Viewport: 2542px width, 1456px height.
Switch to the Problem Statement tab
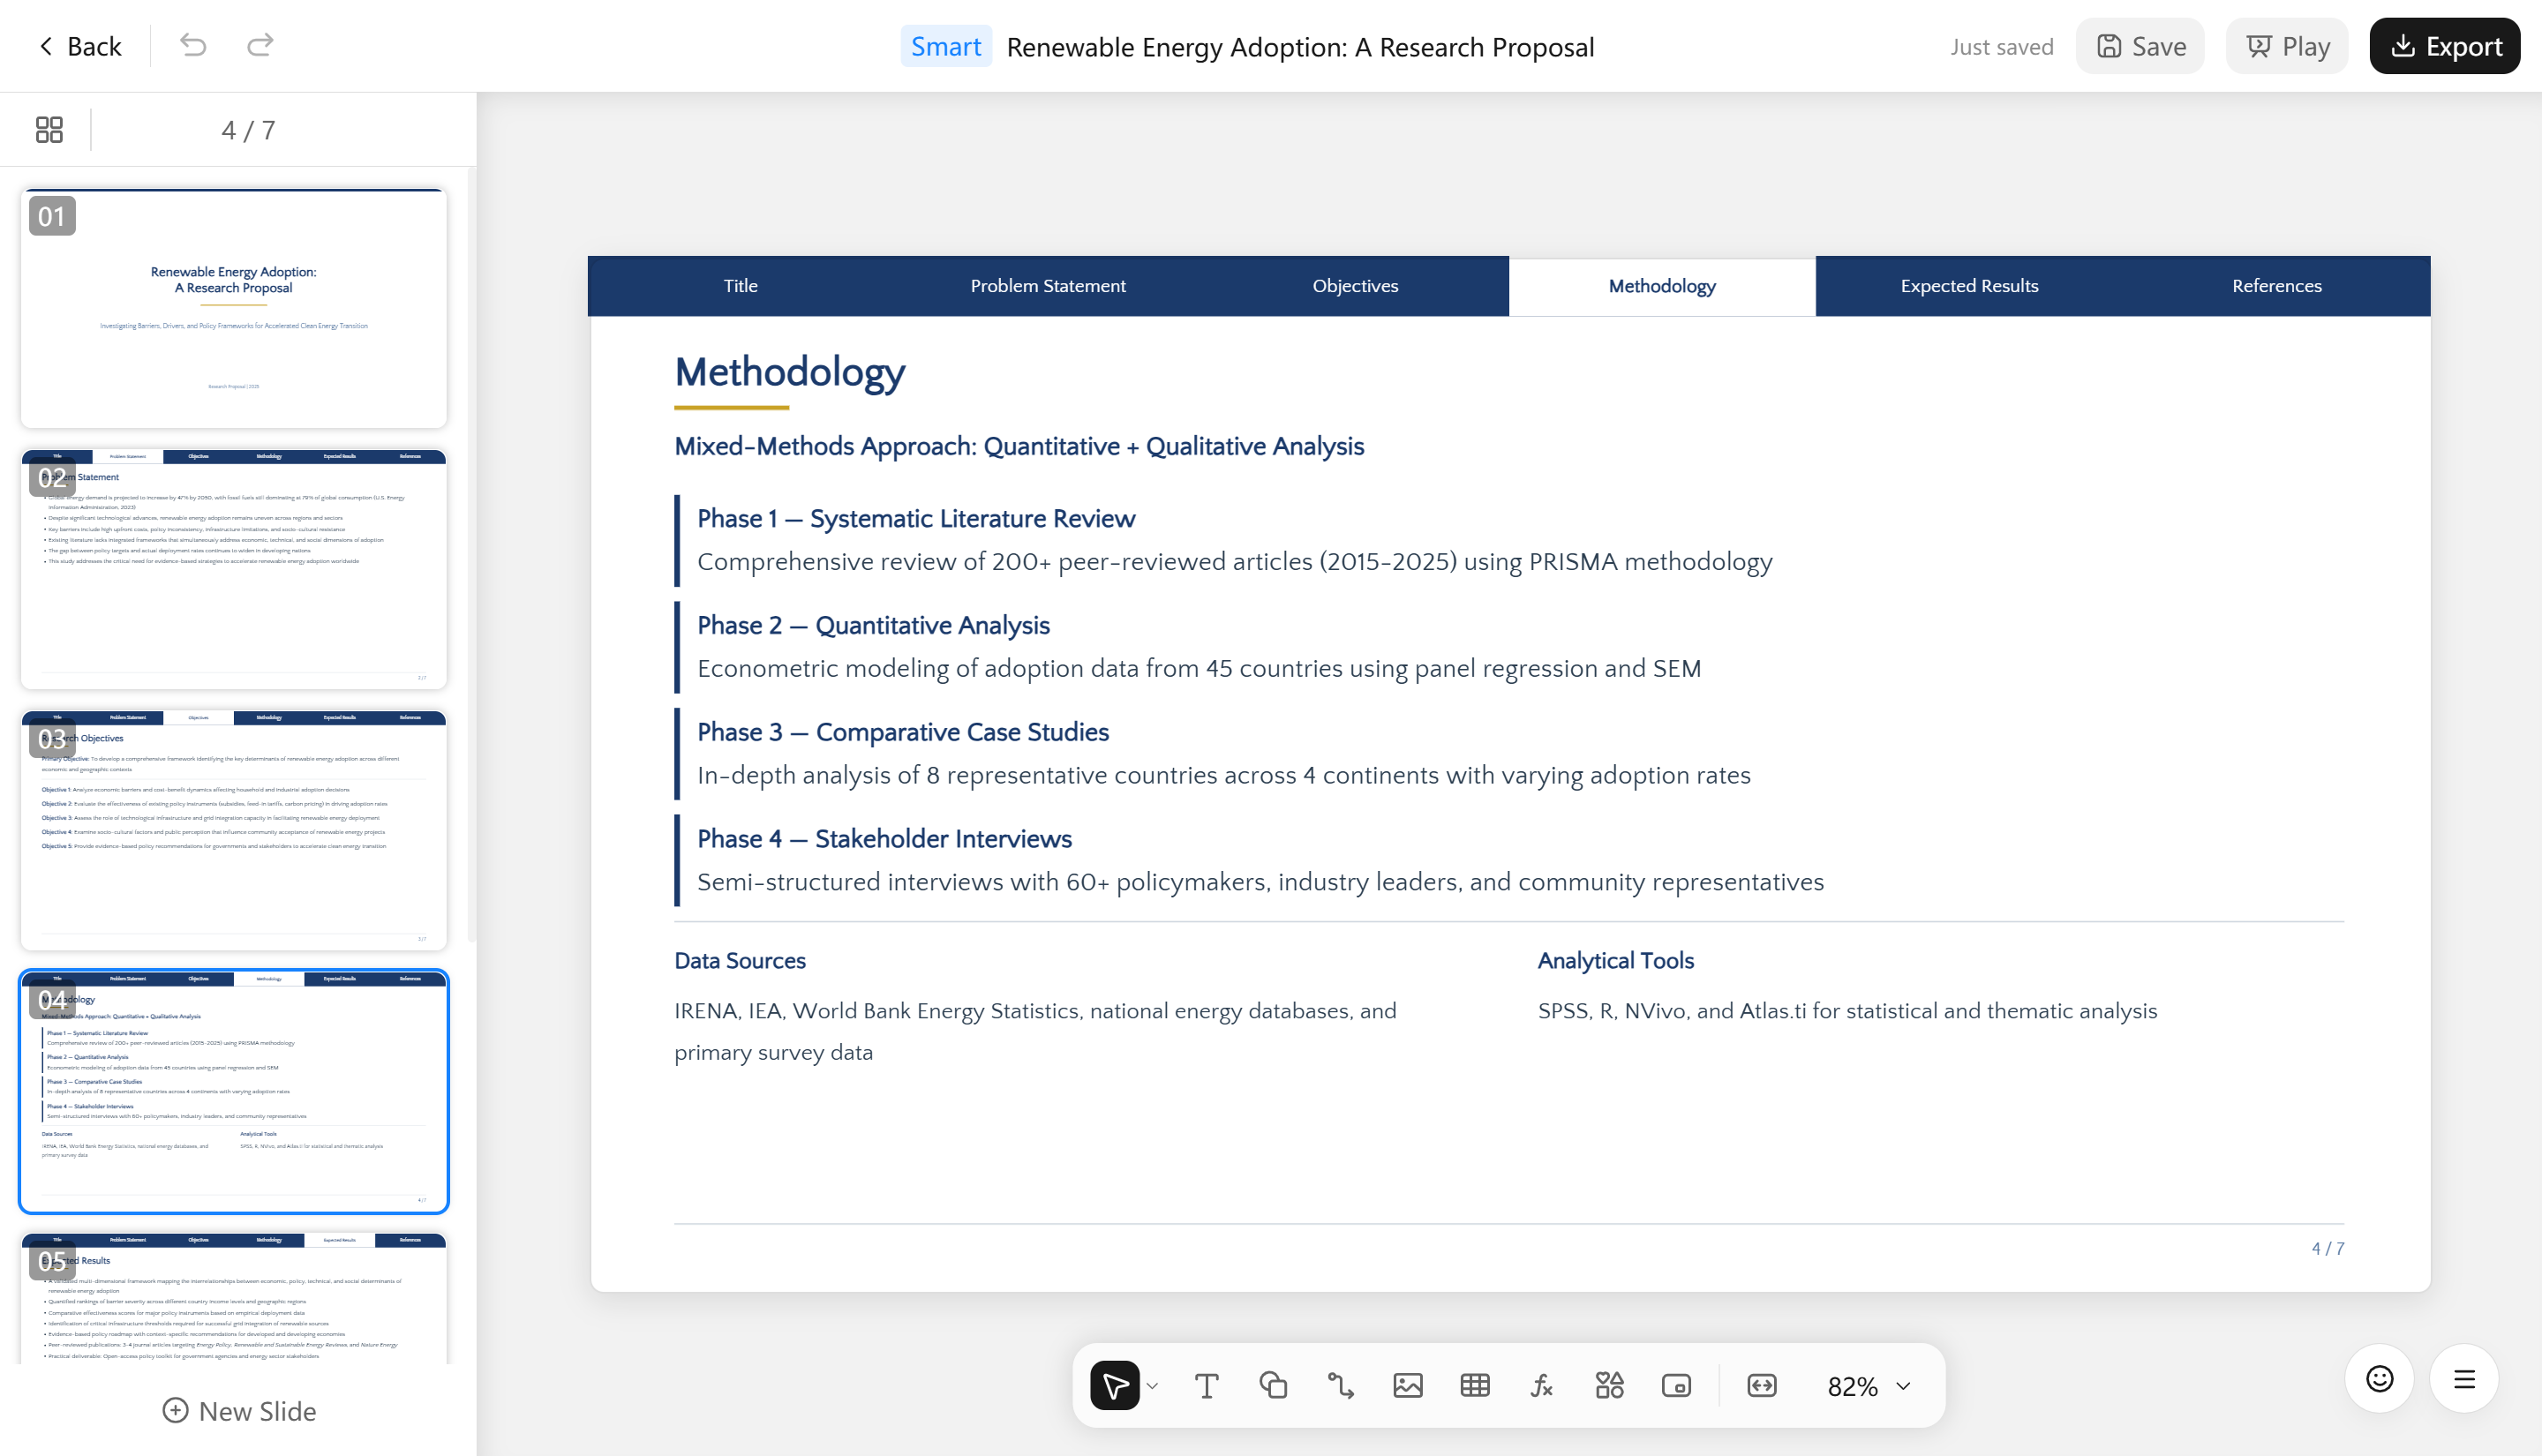pos(1048,286)
